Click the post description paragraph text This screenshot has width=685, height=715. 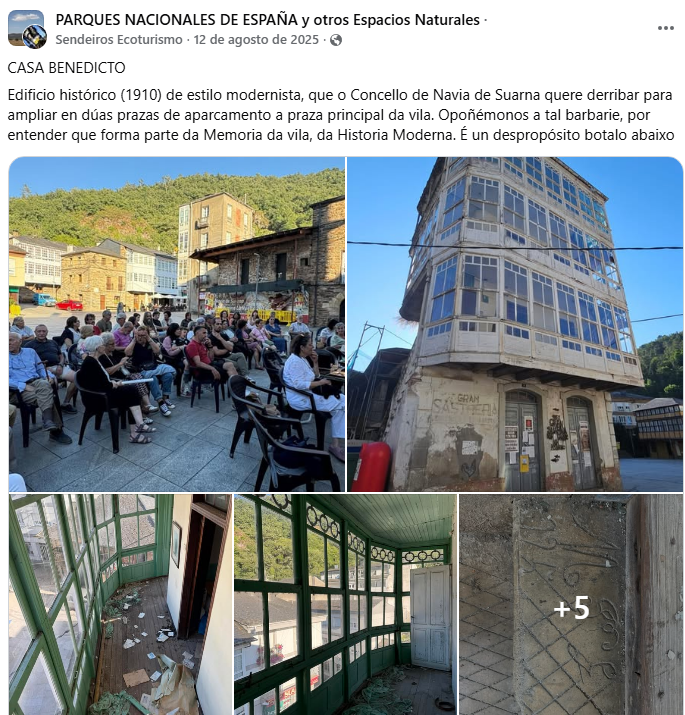(x=341, y=115)
